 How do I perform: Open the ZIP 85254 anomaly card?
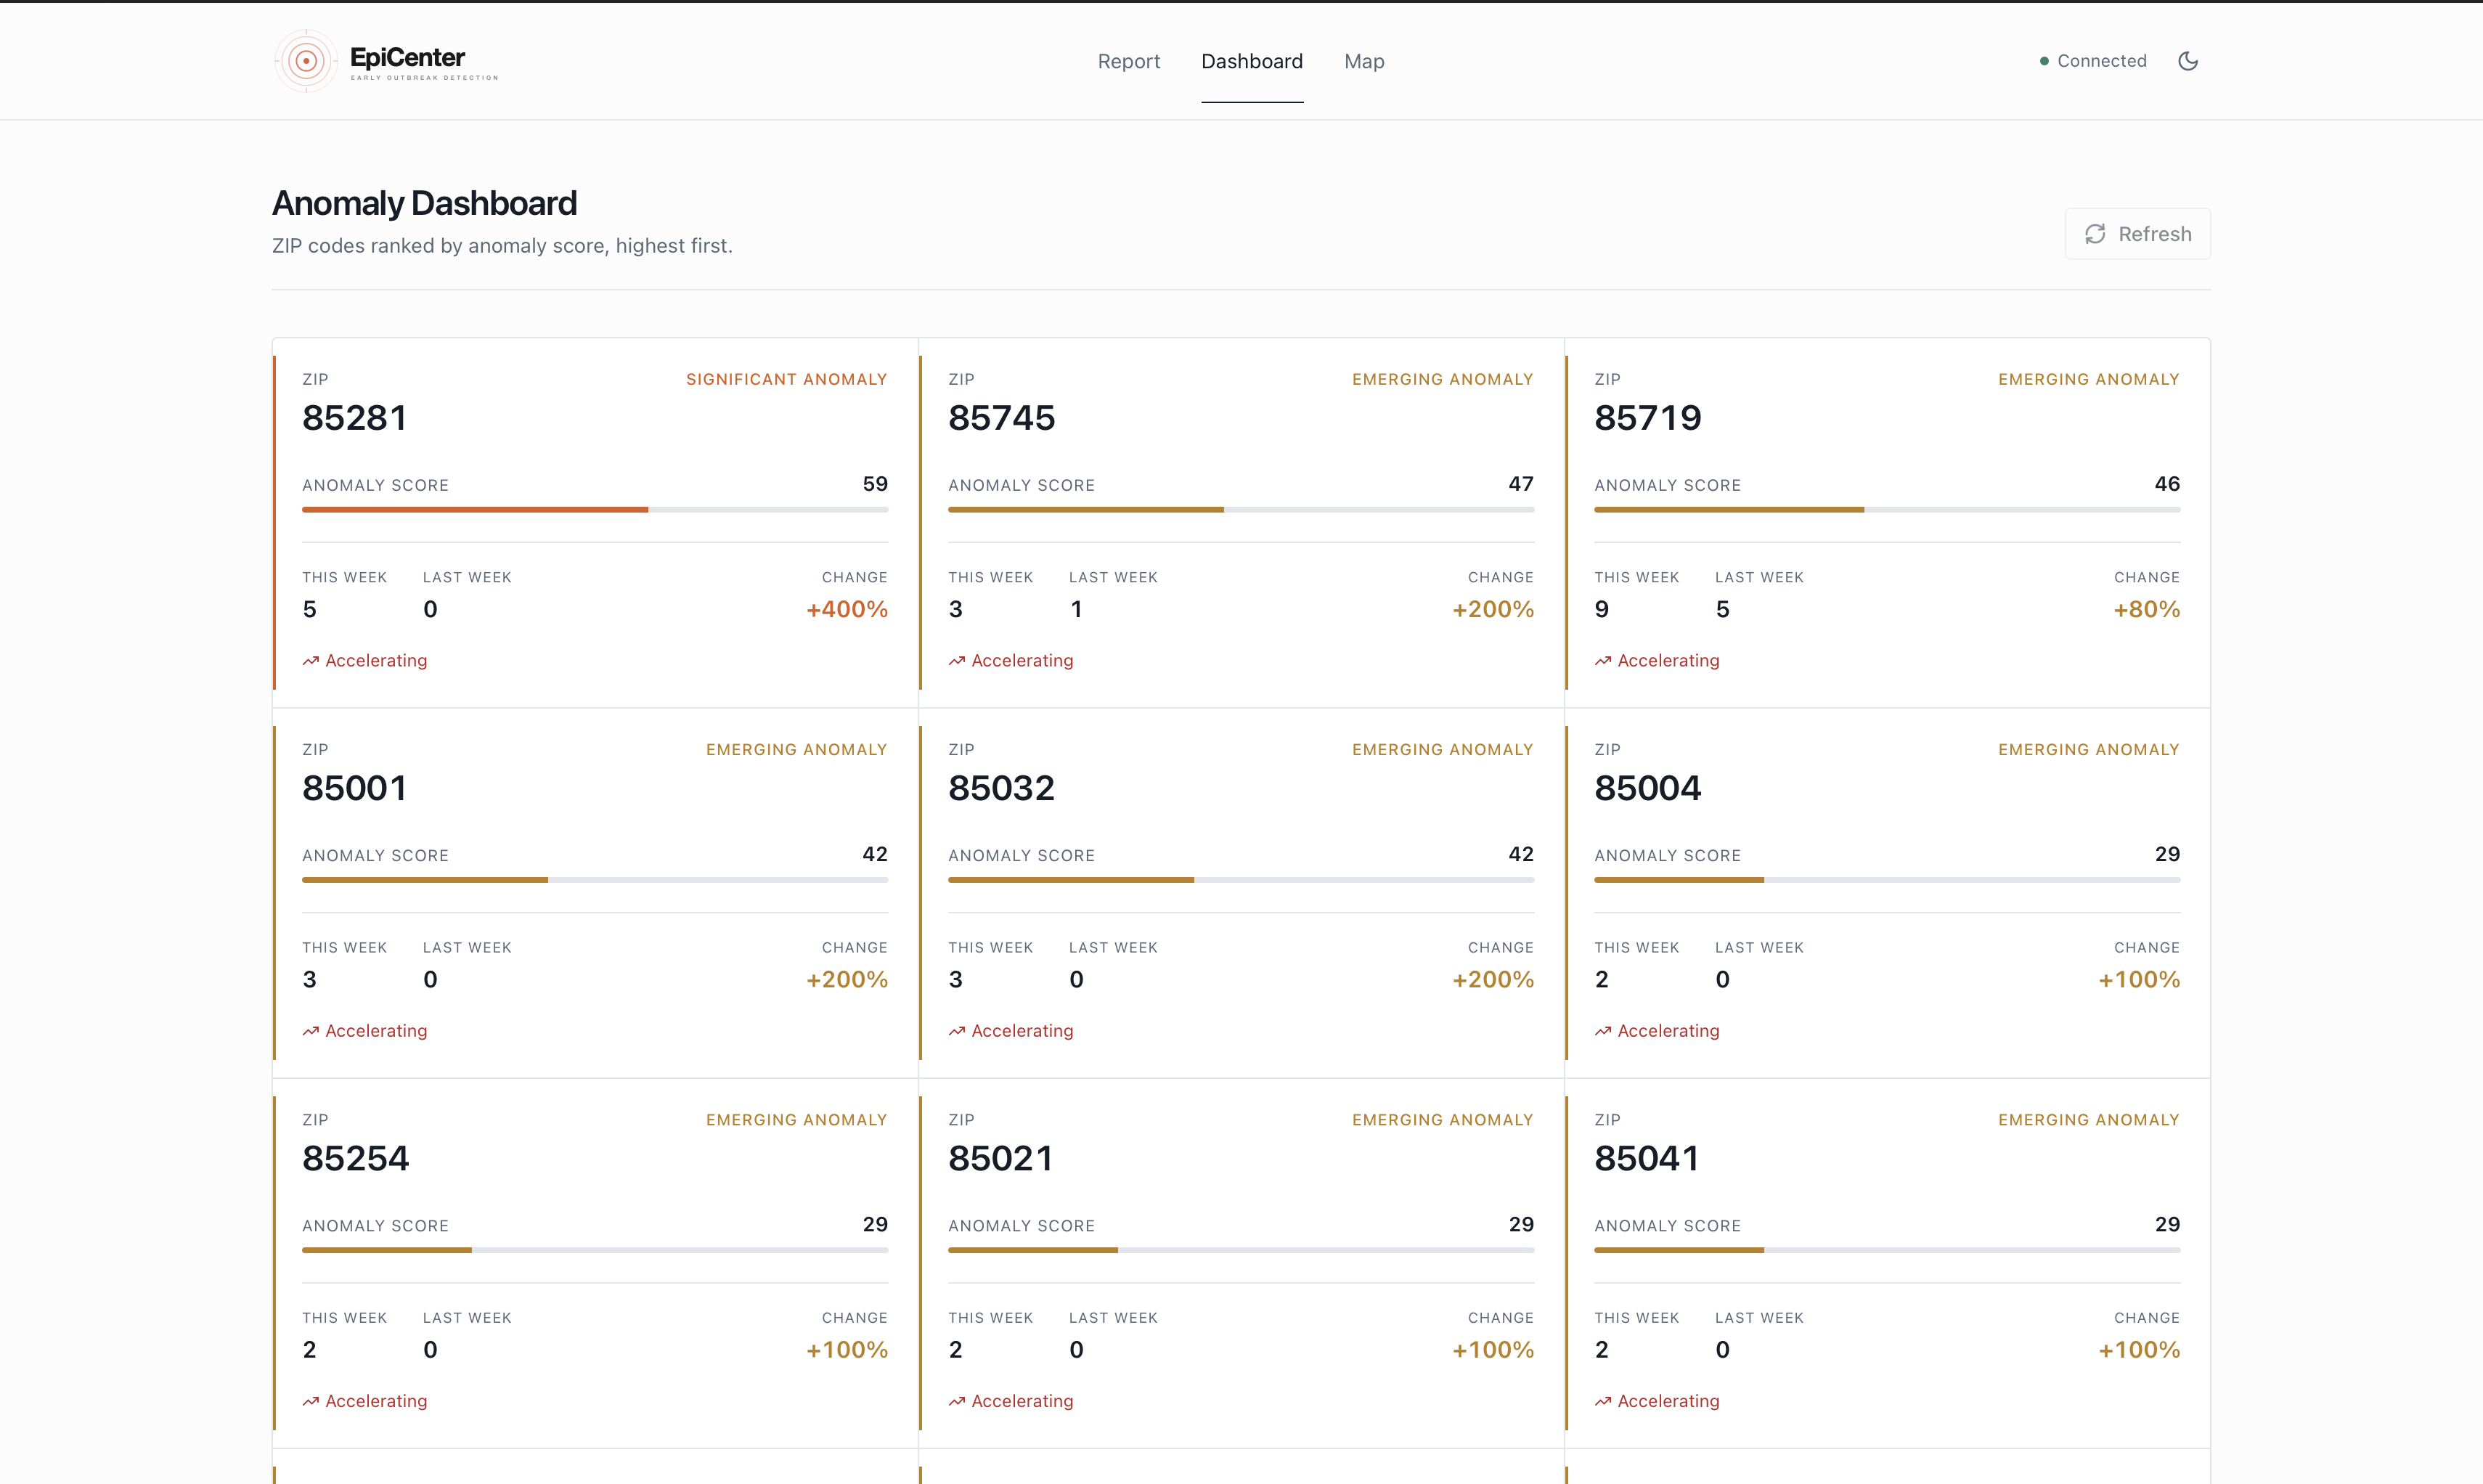tap(595, 1263)
